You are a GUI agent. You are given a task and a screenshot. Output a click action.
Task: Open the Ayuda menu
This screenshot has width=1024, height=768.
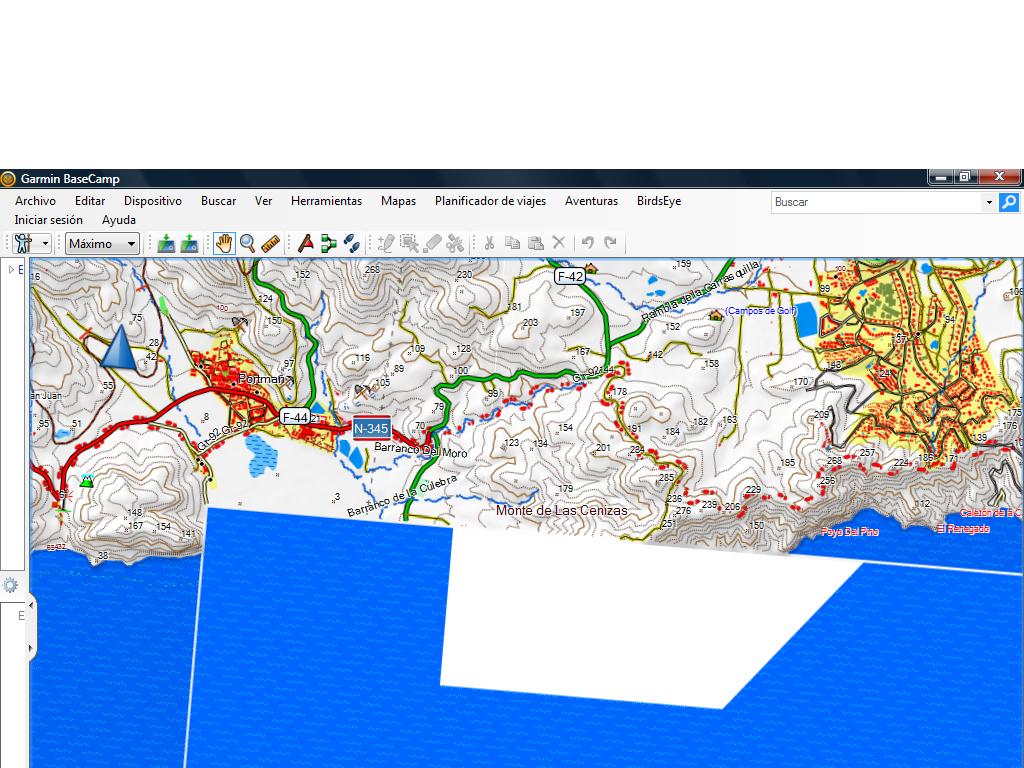pos(119,220)
